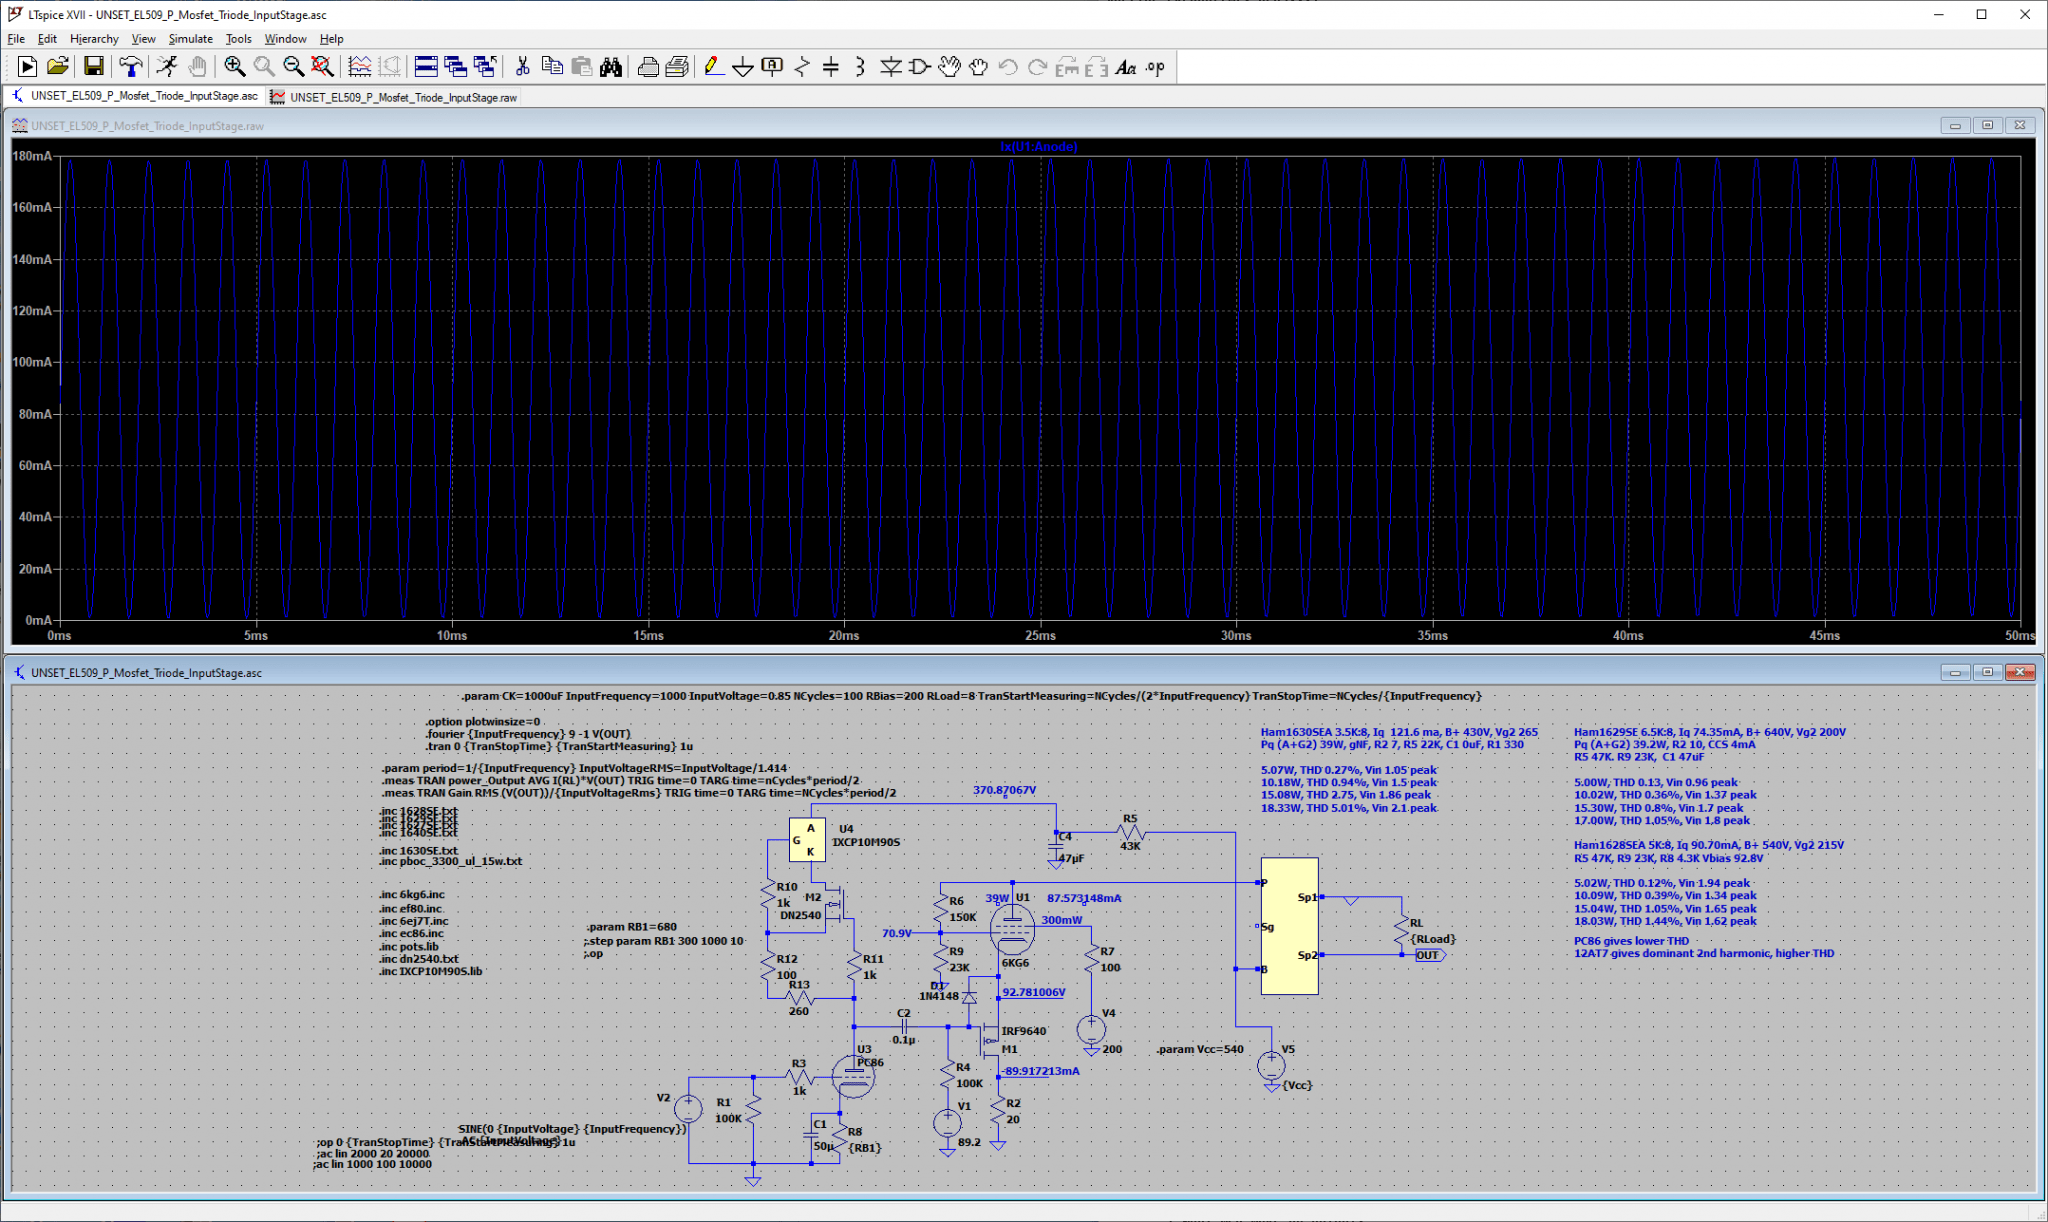Run the simulation with the running man icon
This screenshot has width=2048, height=1222.
tap(167, 67)
